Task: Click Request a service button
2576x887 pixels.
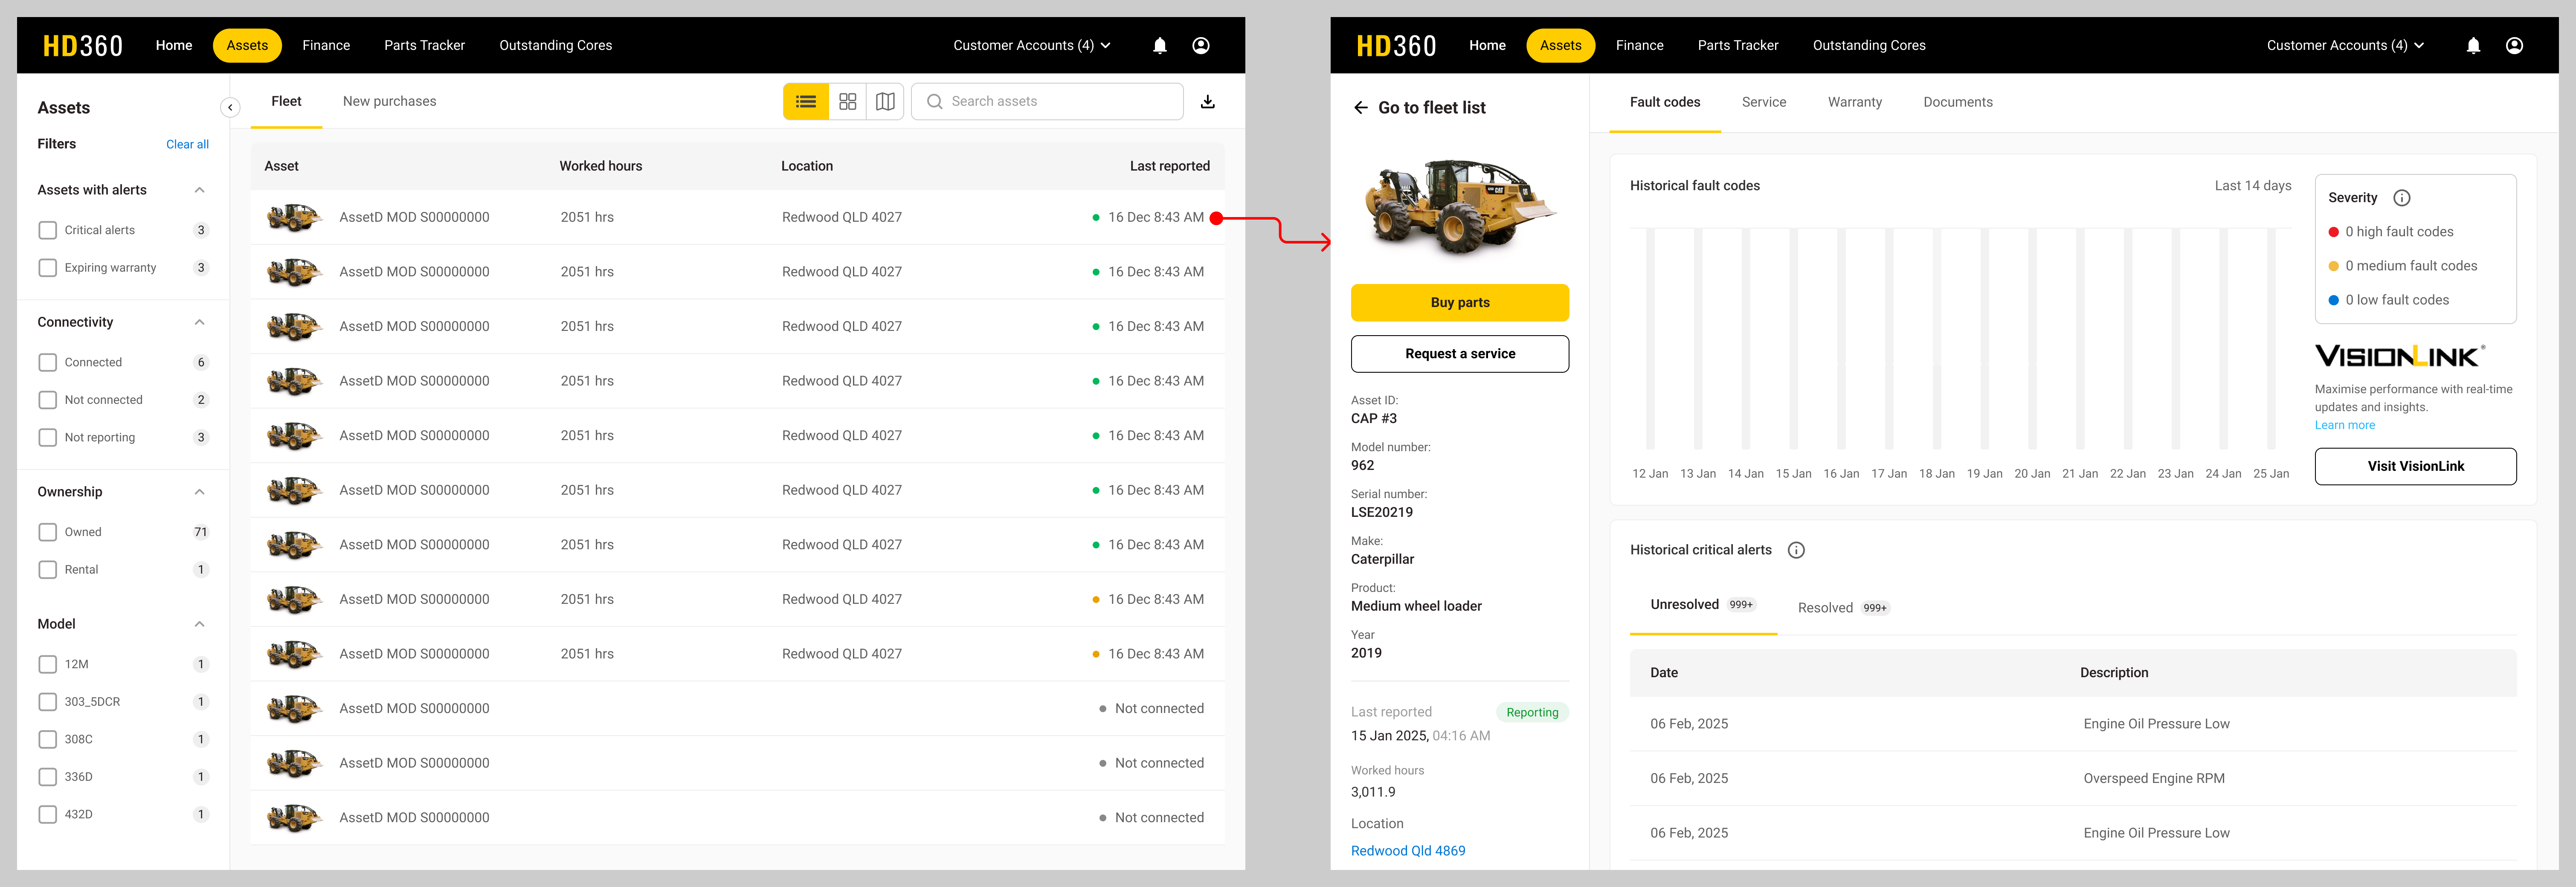Action: click(1459, 354)
